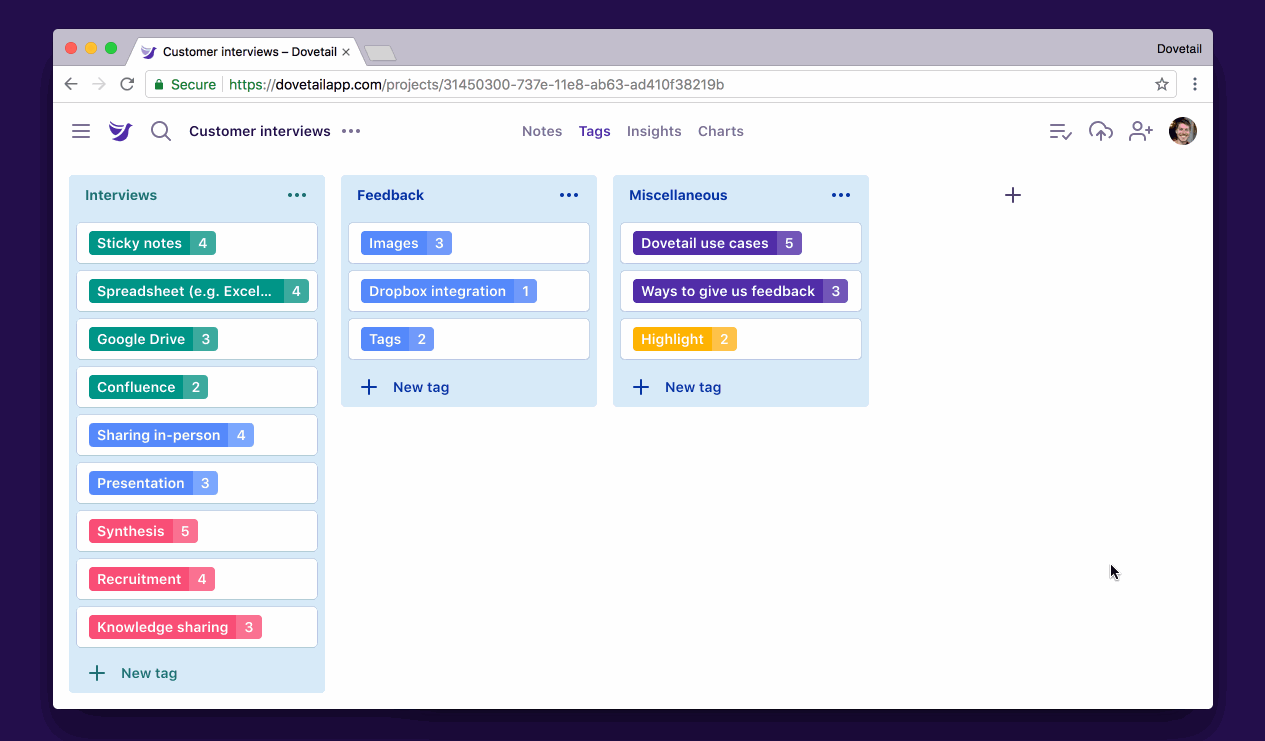Open Interviews column options menu
This screenshot has width=1265, height=741.
click(297, 195)
